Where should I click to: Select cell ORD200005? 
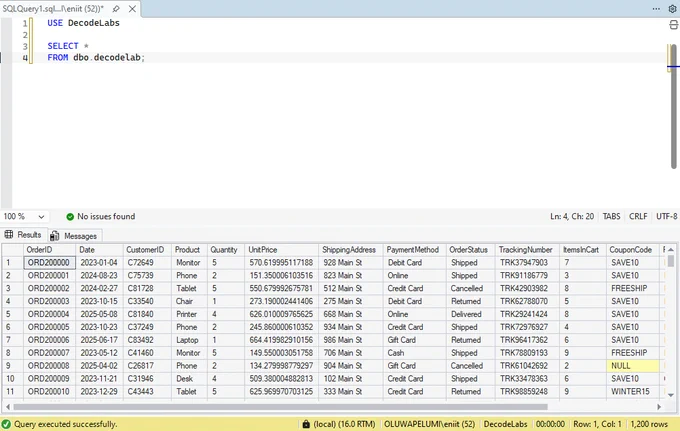[49, 327]
